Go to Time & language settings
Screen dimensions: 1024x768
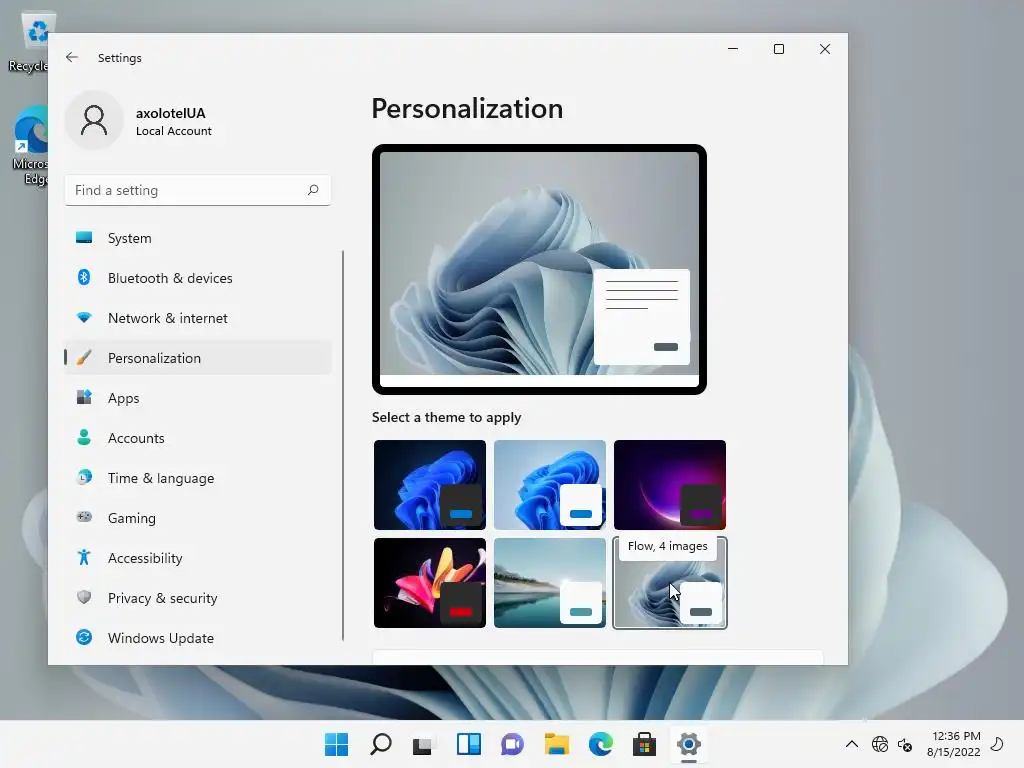tap(198, 478)
